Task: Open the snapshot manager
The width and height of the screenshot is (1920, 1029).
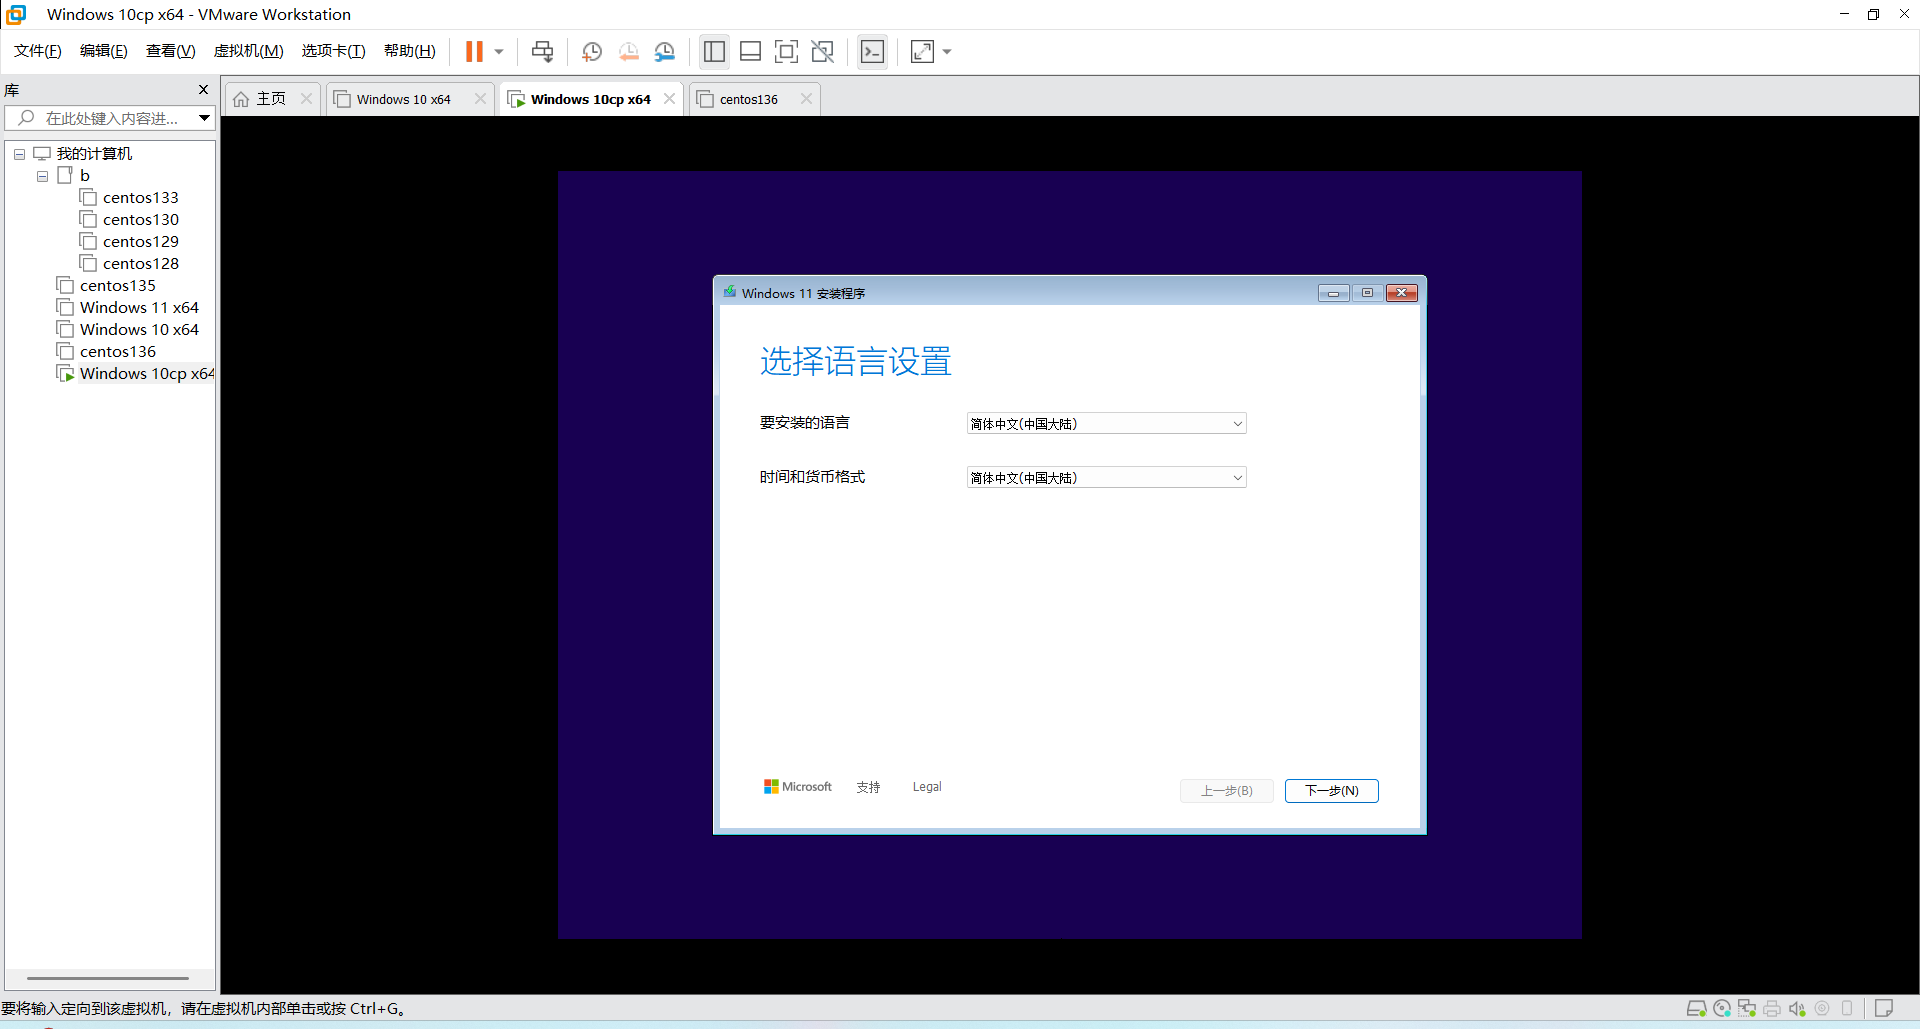Action: 665,52
